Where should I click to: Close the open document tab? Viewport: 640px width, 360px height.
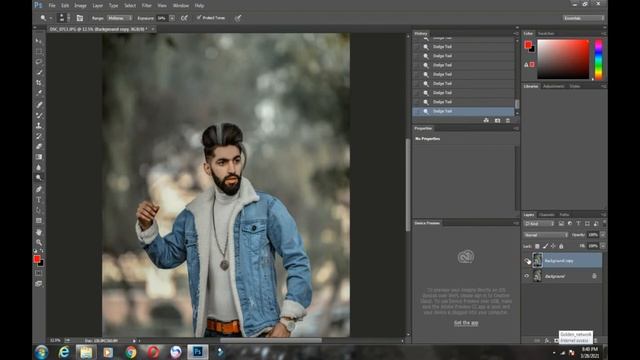pos(153,29)
